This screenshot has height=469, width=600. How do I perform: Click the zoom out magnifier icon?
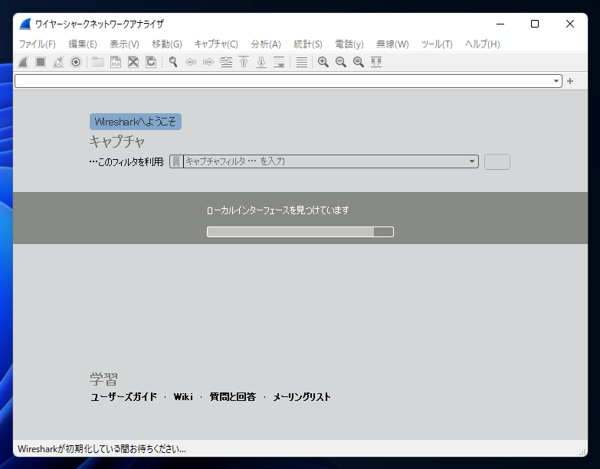[341, 62]
